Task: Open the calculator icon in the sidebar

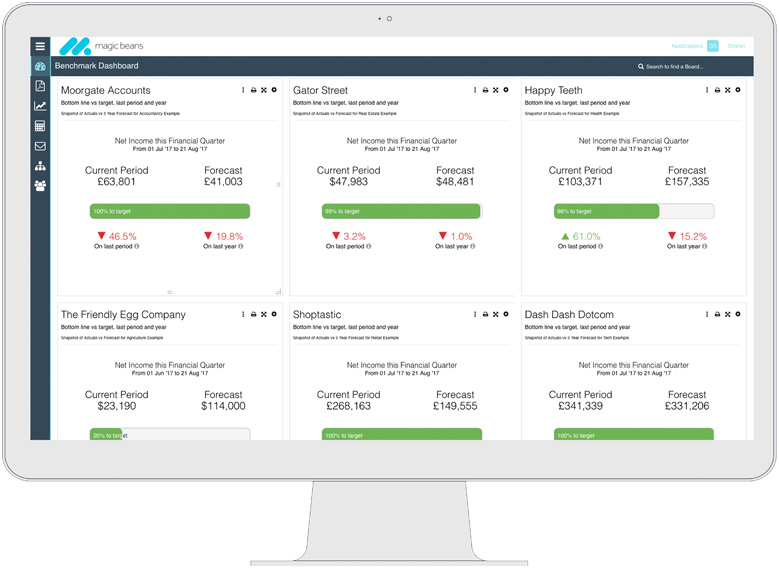Action: point(40,126)
